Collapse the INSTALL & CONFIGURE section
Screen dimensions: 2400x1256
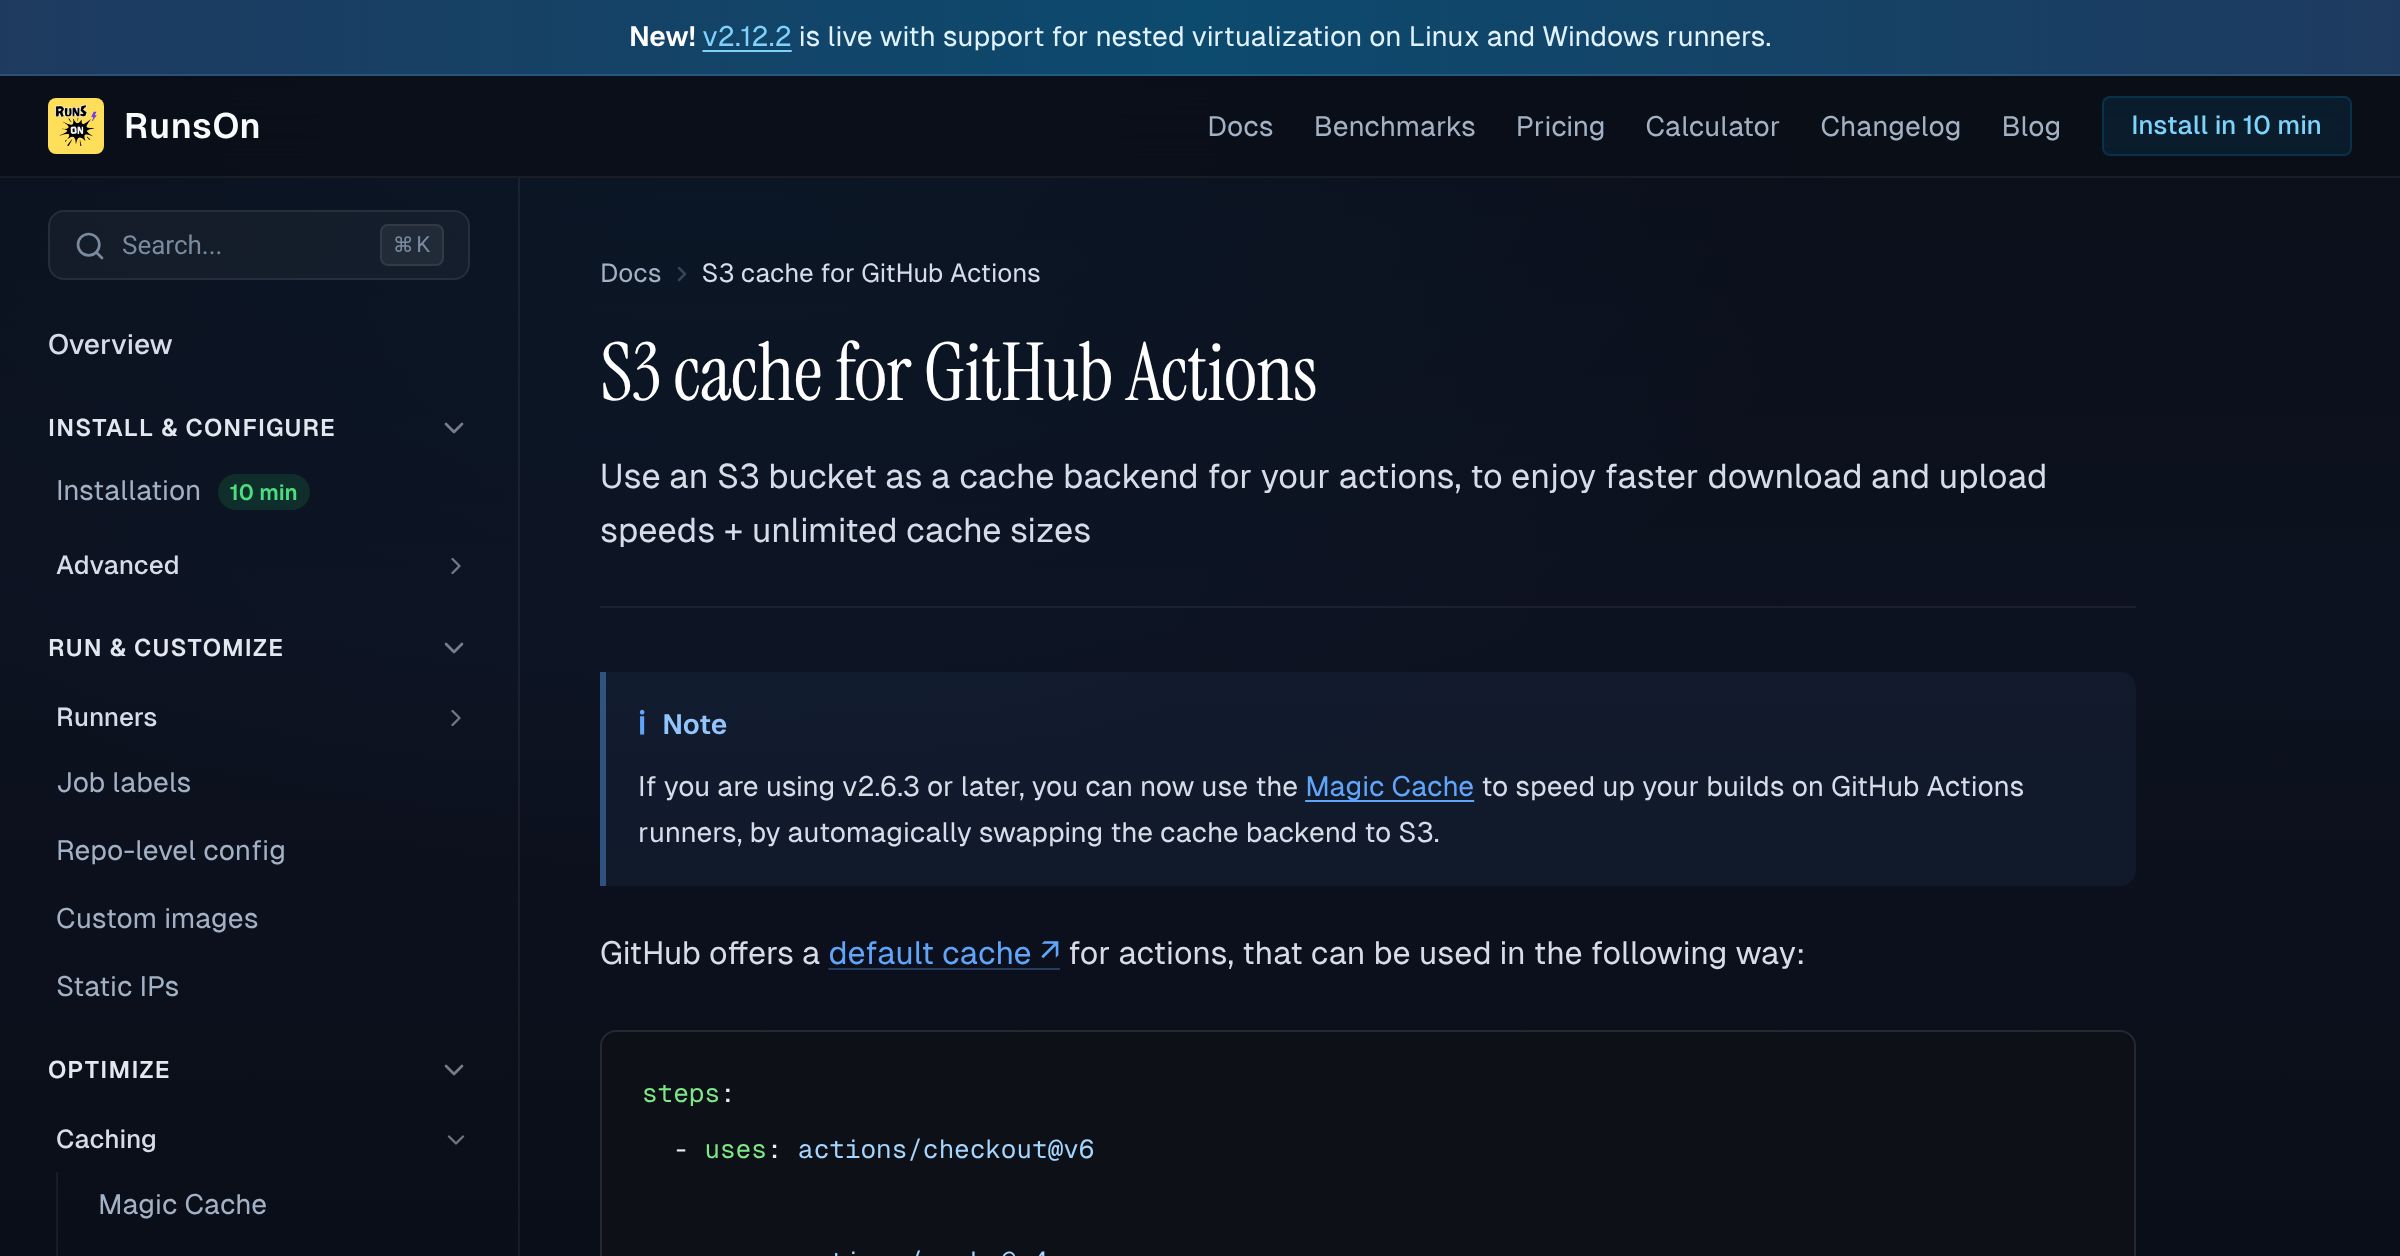pyautogui.click(x=454, y=428)
